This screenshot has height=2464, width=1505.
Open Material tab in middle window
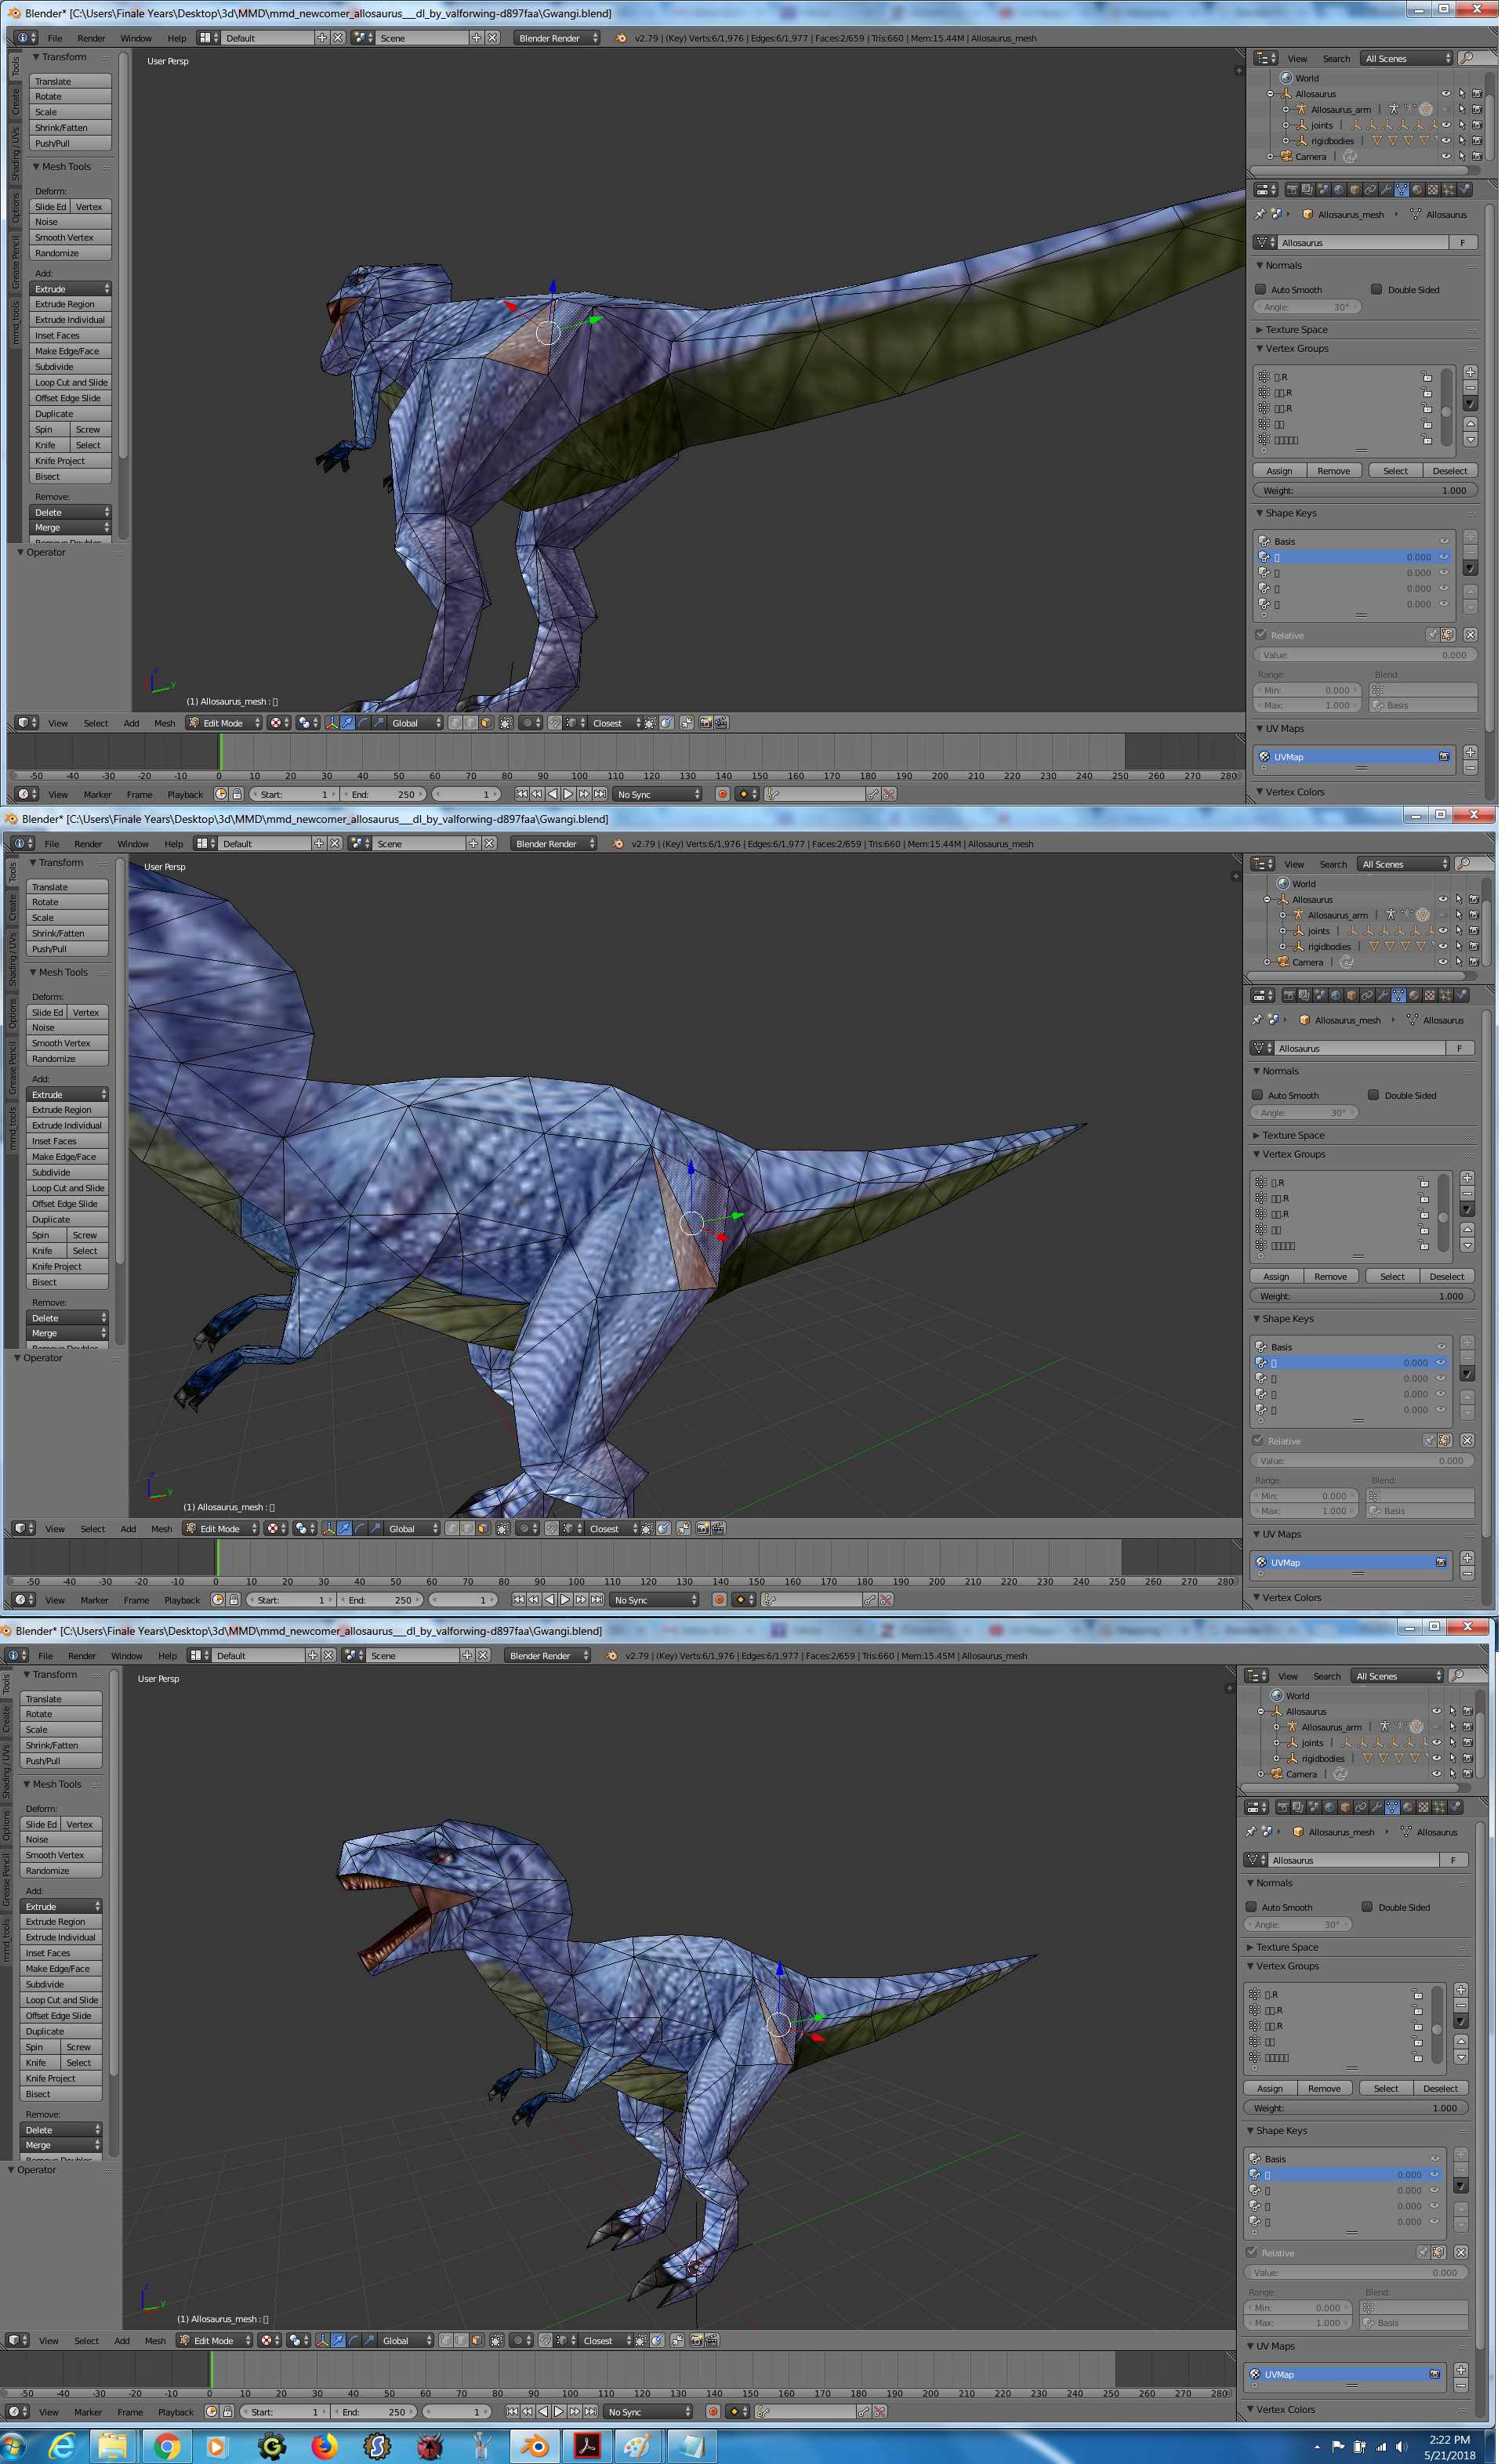(1414, 995)
